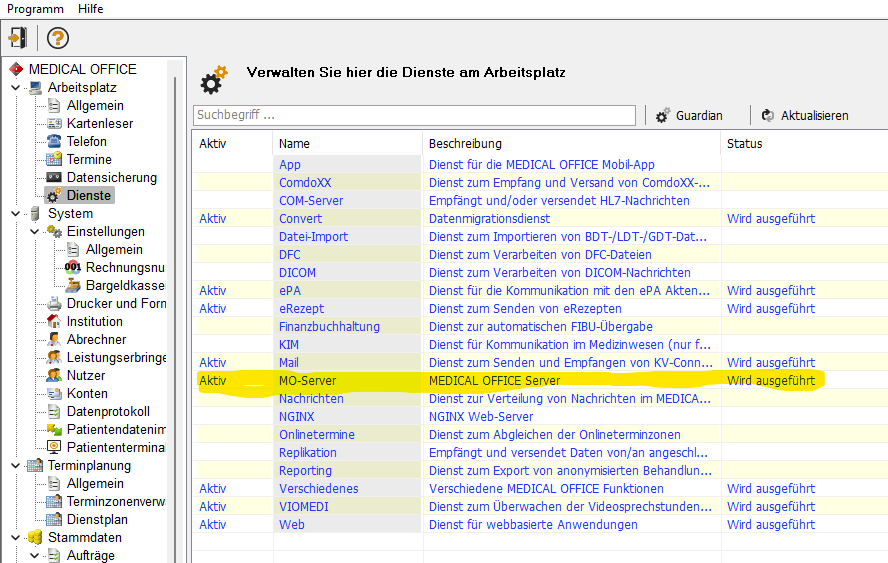Sort by the Status column header
888x563 pixels.
point(745,144)
